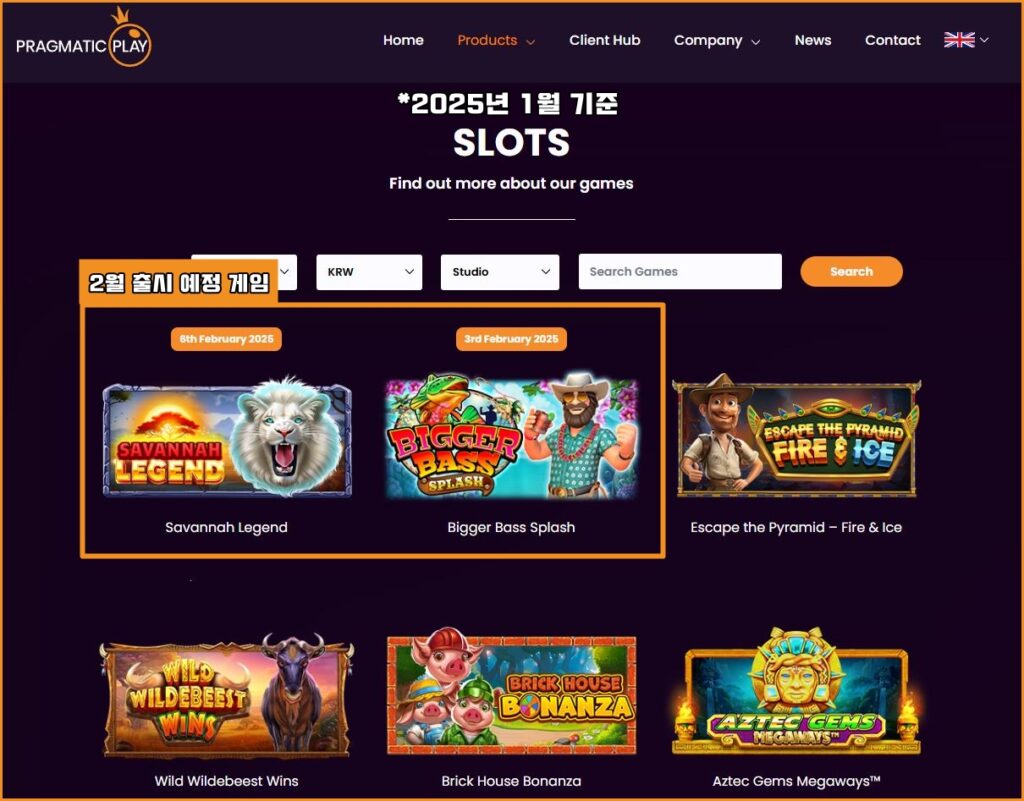Open the News page

point(812,40)
